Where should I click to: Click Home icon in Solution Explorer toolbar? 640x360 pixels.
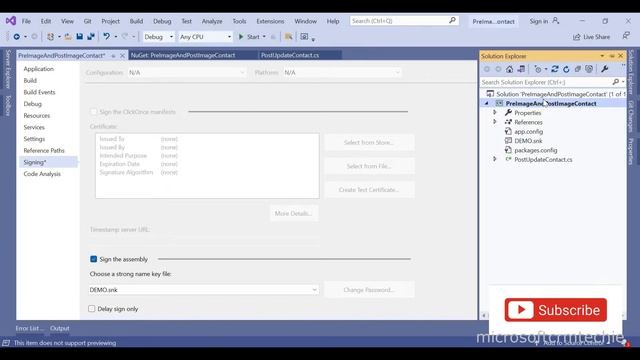click(509, 69)
